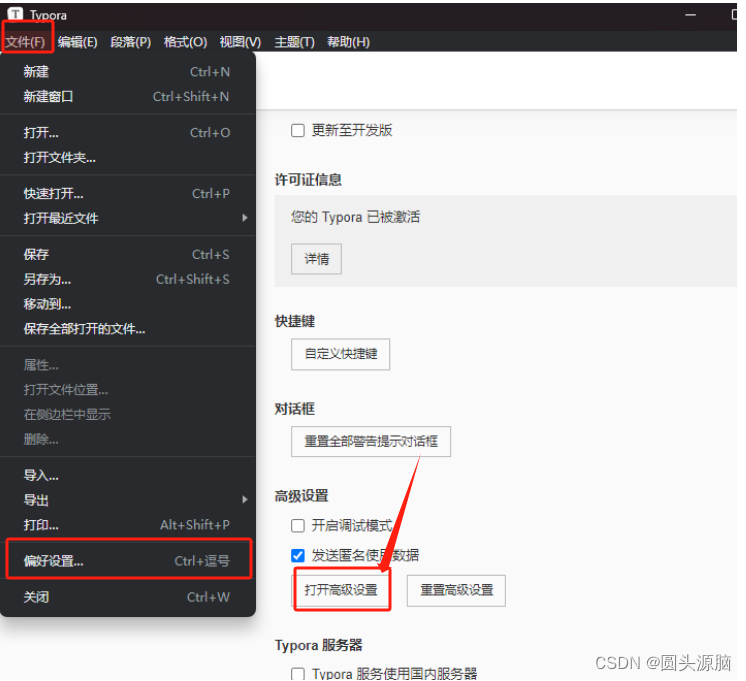Select 移动到... menu item
Viewport: 746px width, 681px height.
(x=128, y=304)
